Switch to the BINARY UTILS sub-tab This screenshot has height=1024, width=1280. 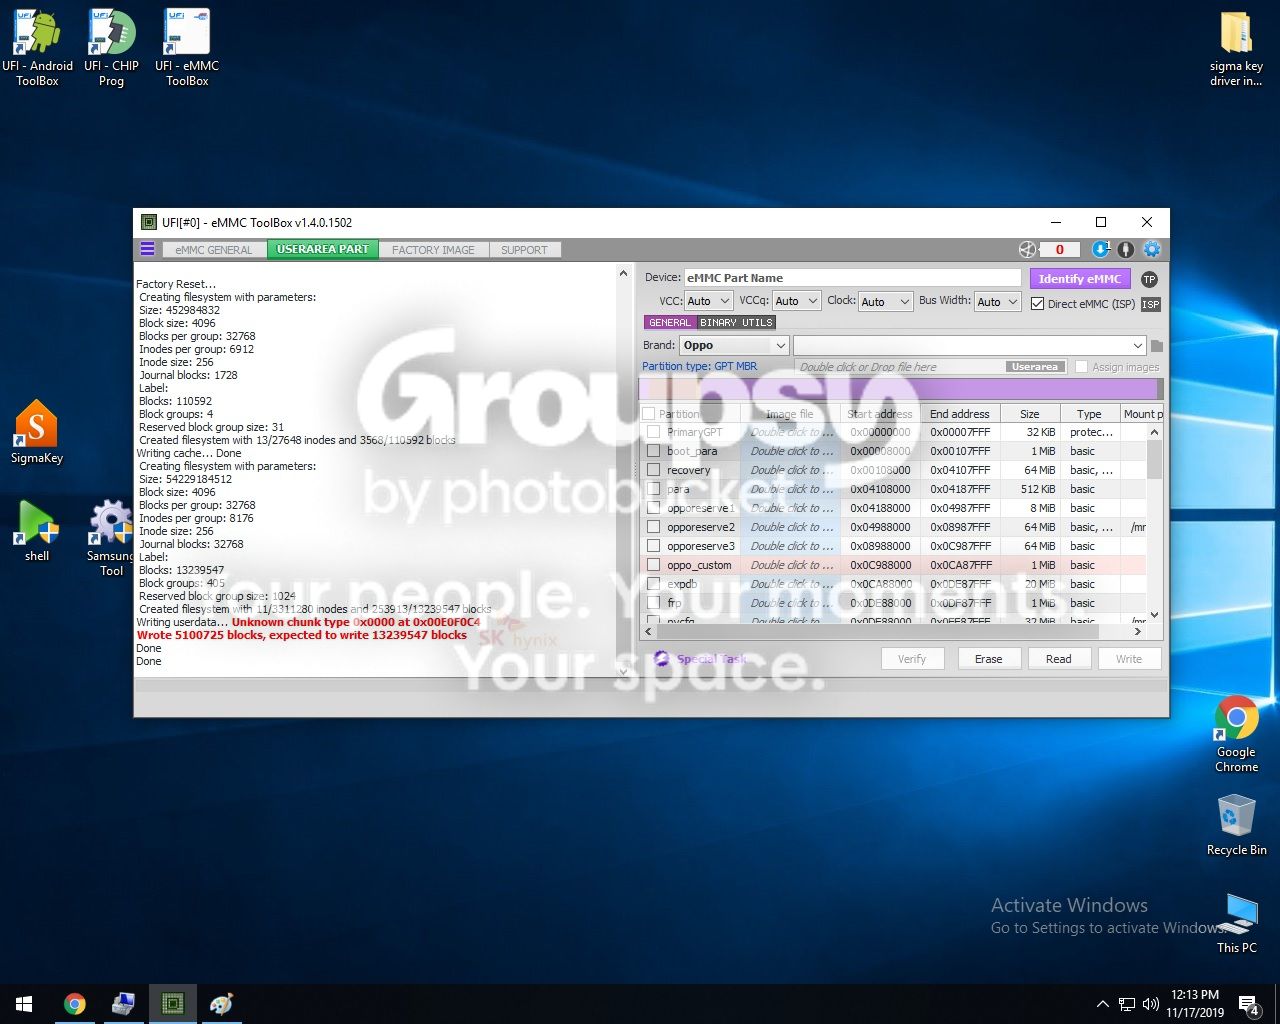point(736,323)
